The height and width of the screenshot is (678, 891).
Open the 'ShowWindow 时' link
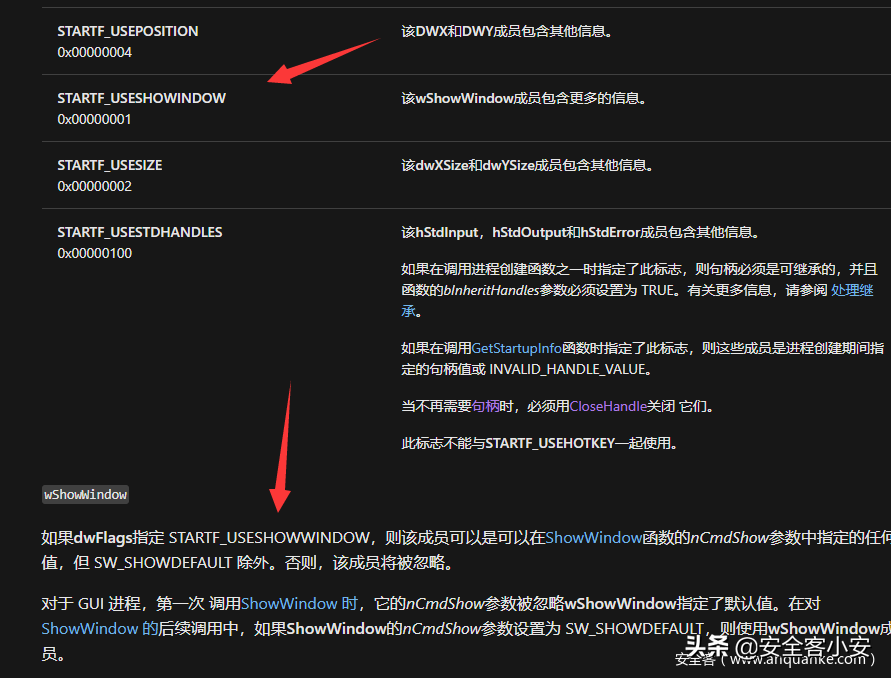(x=299, y=604)
